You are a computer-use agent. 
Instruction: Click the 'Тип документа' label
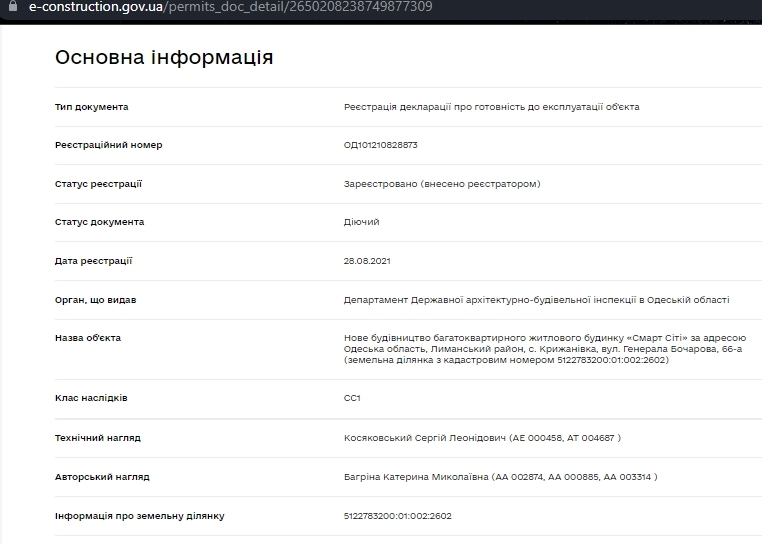pos(91,107)
